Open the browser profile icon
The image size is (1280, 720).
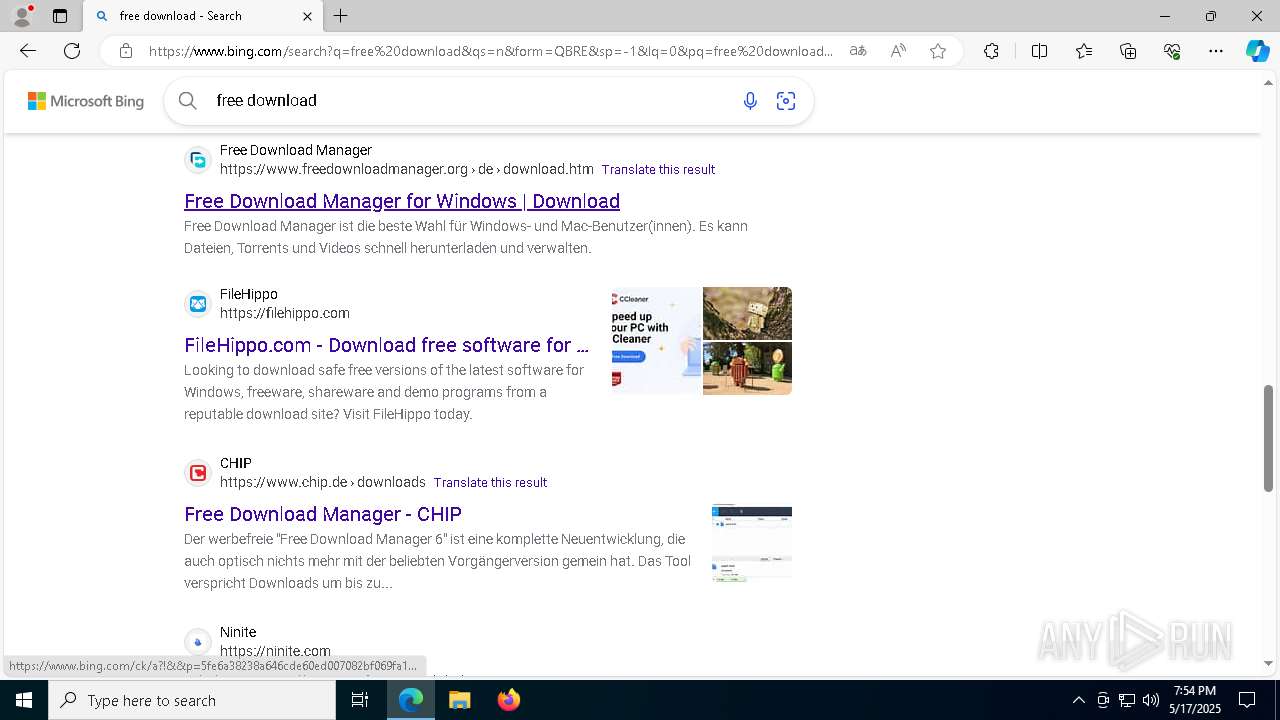coord(22,16)
